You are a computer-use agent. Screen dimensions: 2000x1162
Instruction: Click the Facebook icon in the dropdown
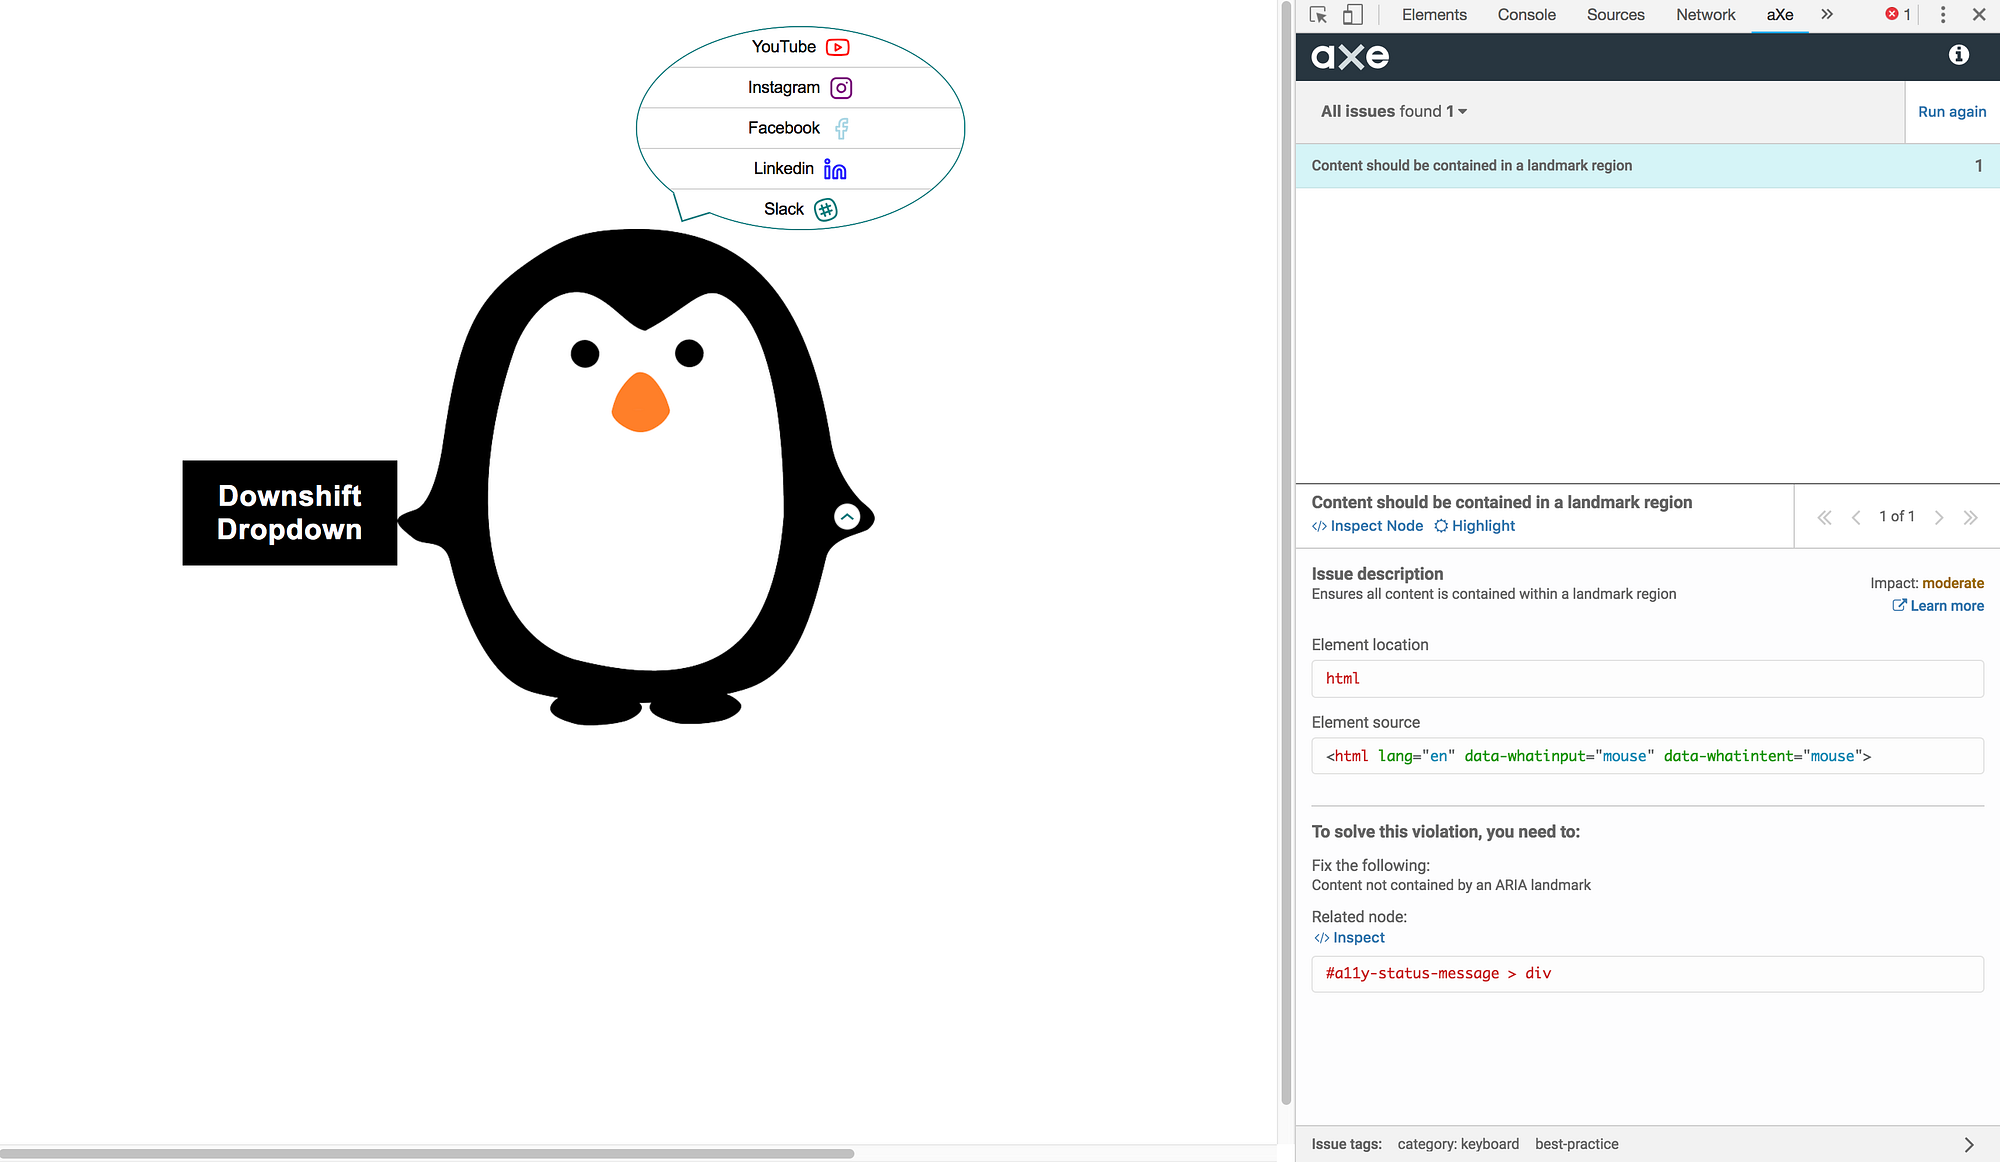click(841, 127)
